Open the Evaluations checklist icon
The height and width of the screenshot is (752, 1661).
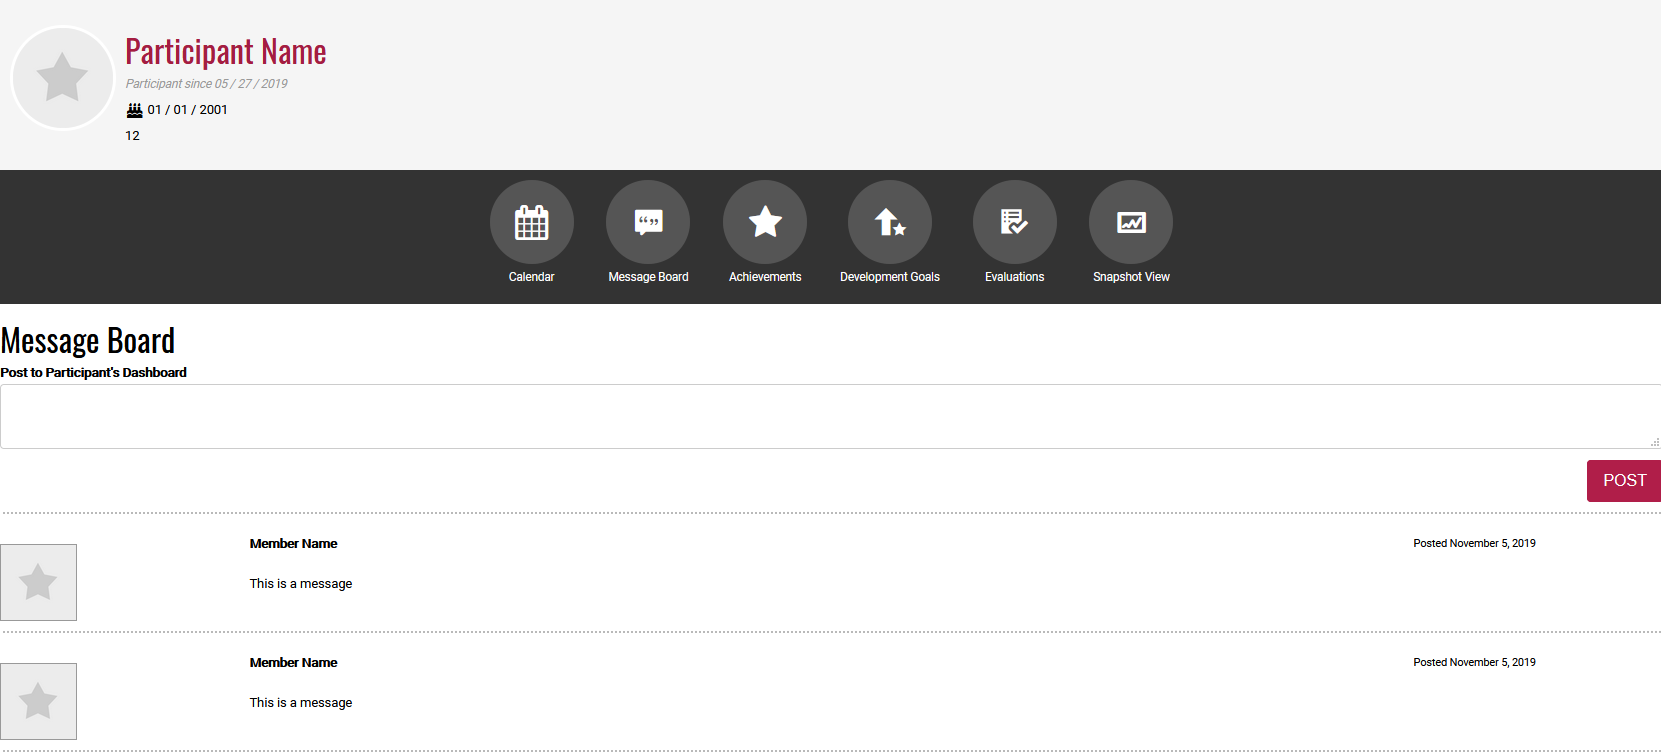[x=1014, y=222]
